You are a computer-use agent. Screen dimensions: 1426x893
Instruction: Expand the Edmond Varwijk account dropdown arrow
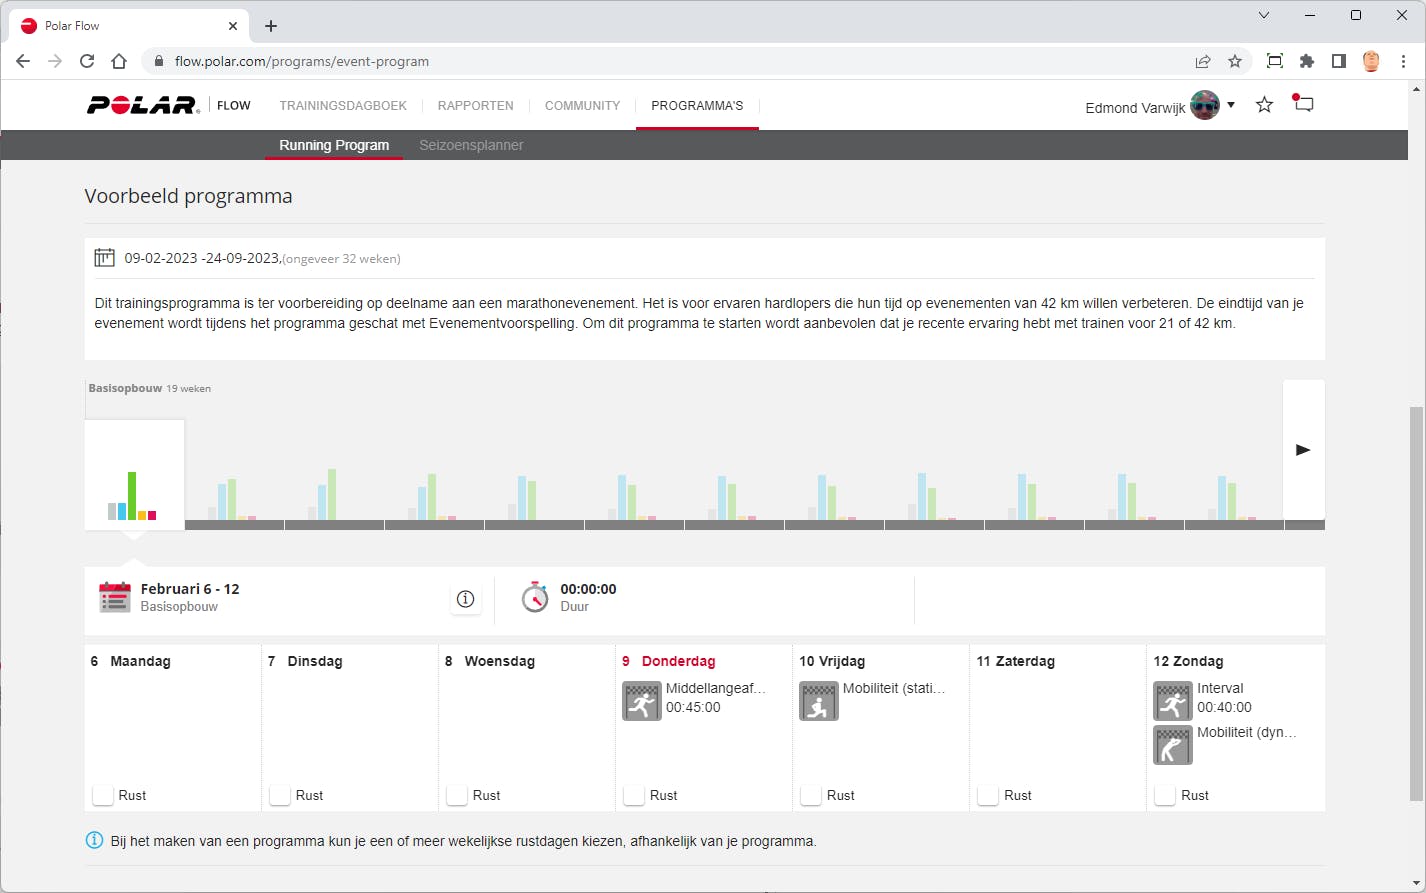pos(1231,105)
